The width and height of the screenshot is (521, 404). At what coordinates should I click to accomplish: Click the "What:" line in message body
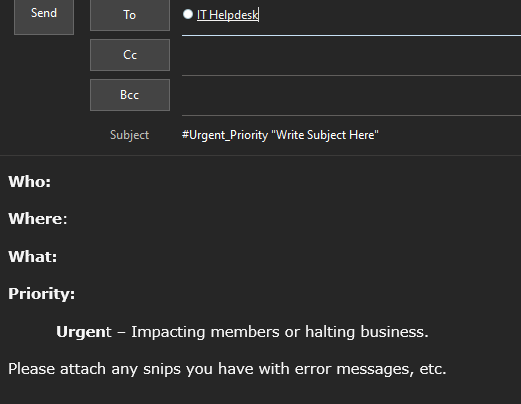click(33, 257)
